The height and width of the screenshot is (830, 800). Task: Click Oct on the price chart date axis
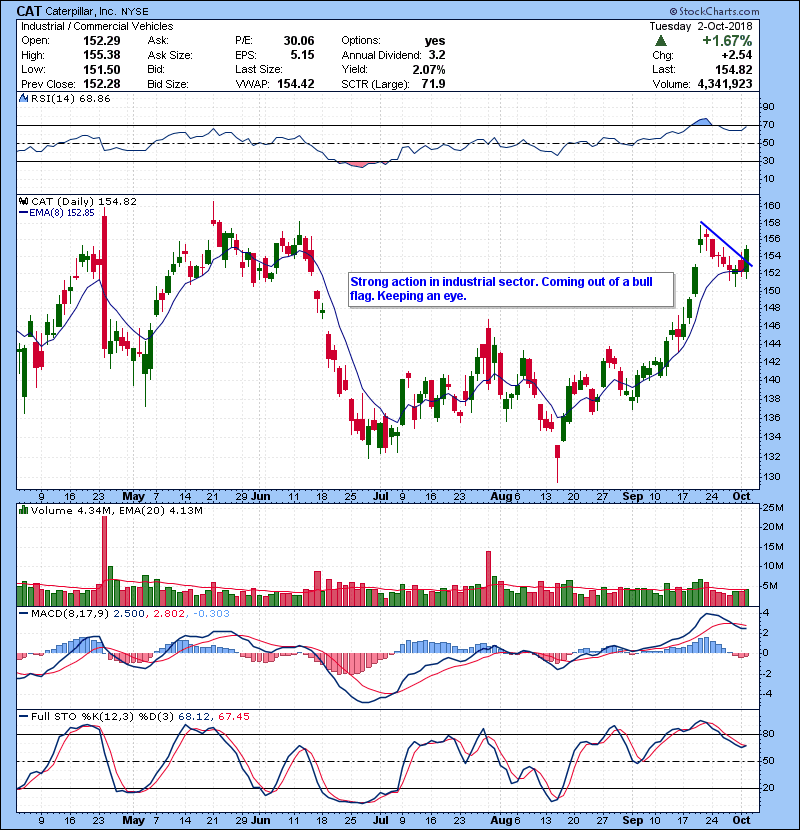(741, 496)
